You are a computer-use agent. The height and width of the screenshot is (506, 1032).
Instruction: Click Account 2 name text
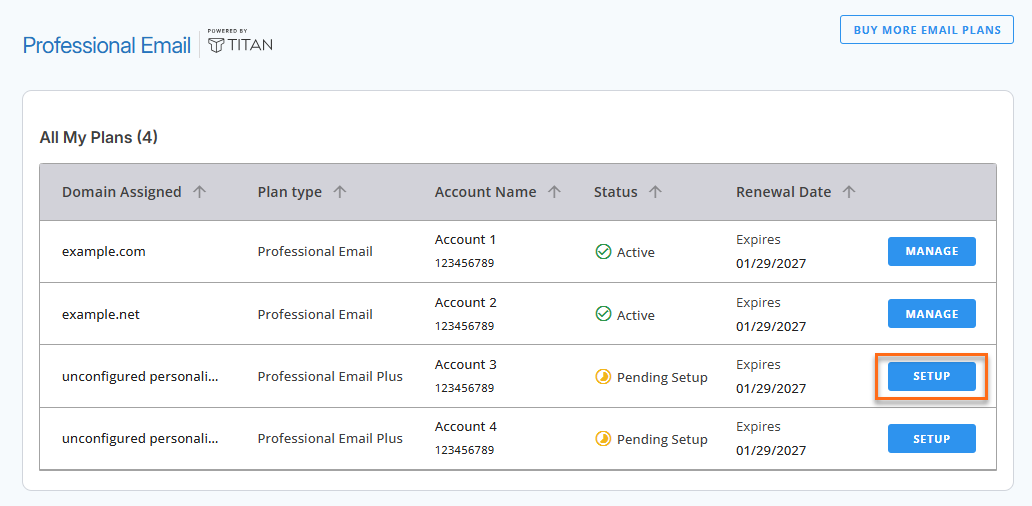tap(465, 303)
